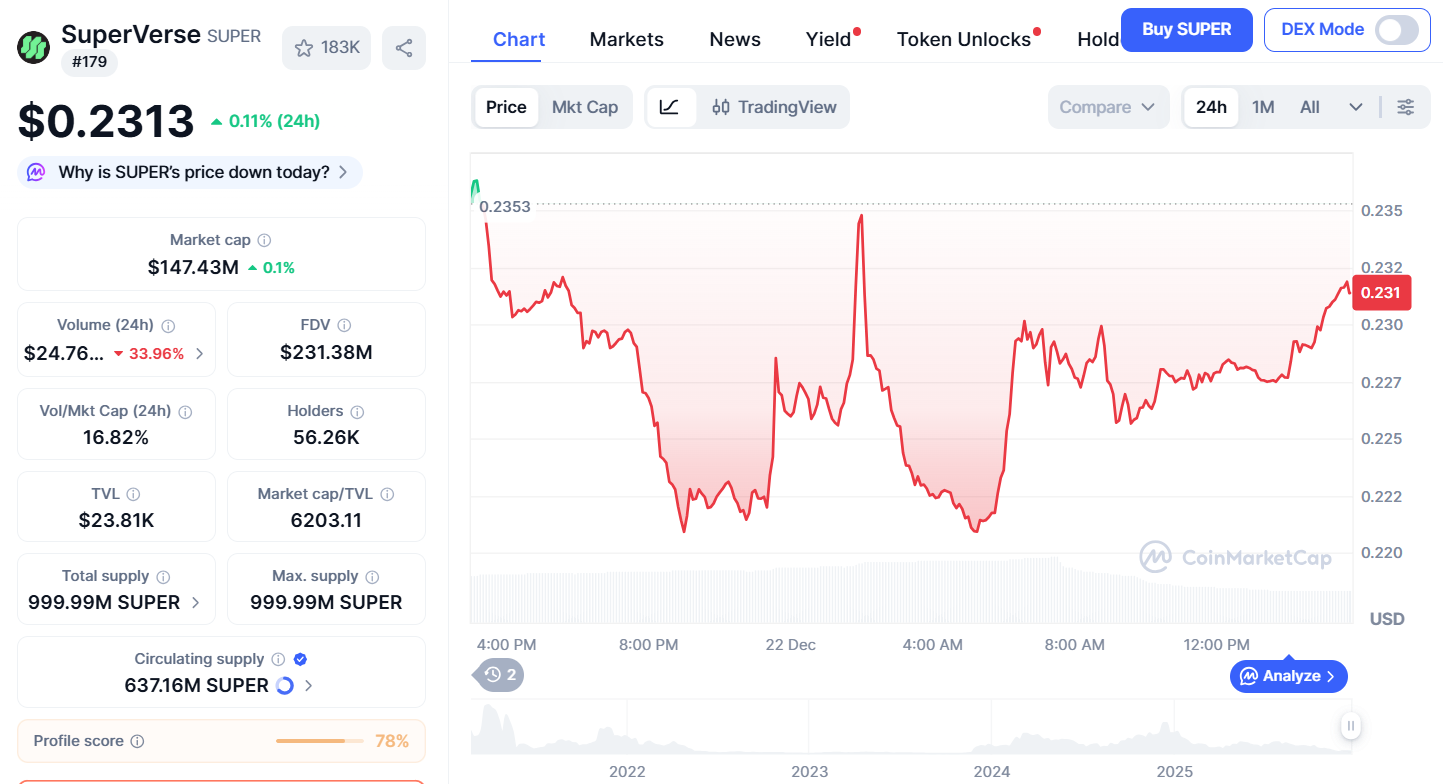Switch the chart to Mkt Cap view
The width and height of the screenshot is (1443, 784).
click(585, 106)
